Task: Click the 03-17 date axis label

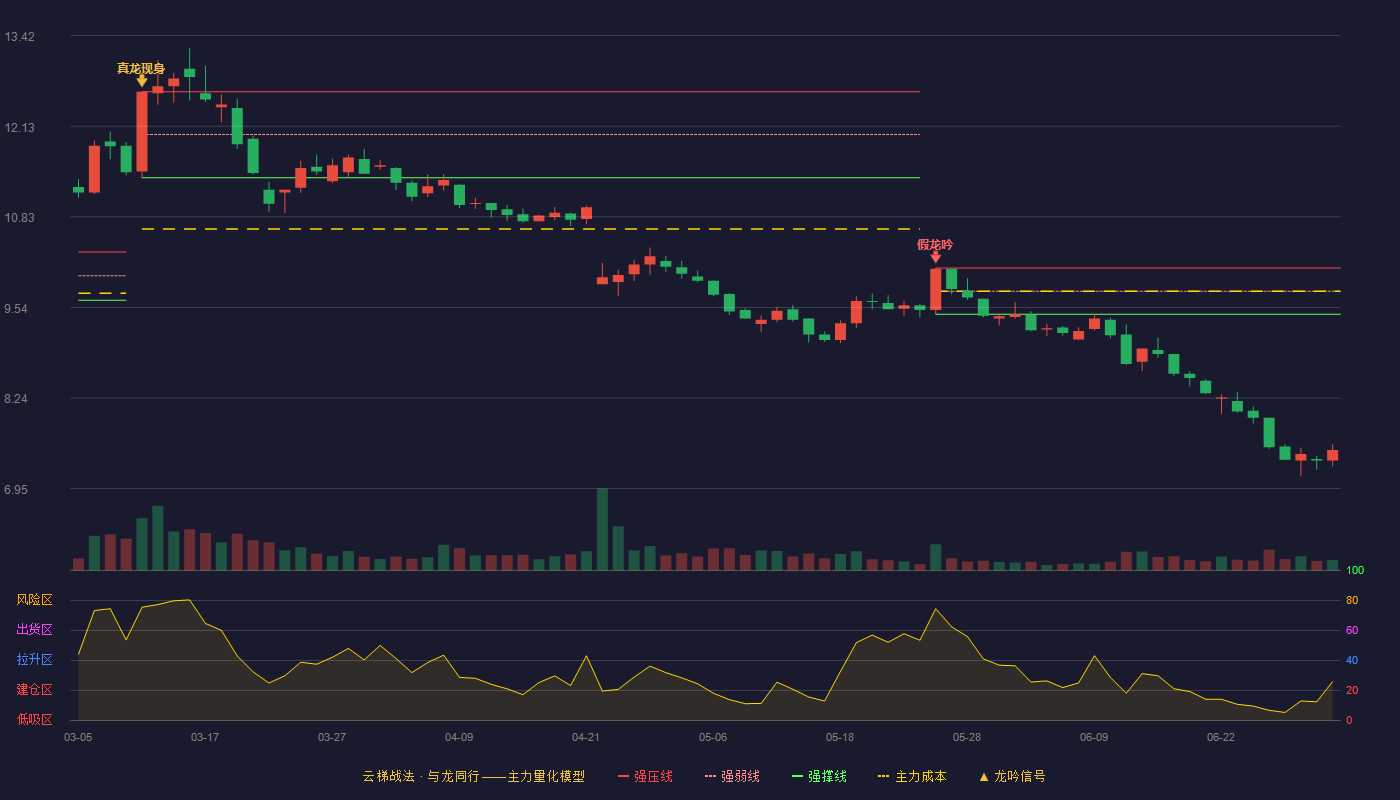Action: click(205, 737)
